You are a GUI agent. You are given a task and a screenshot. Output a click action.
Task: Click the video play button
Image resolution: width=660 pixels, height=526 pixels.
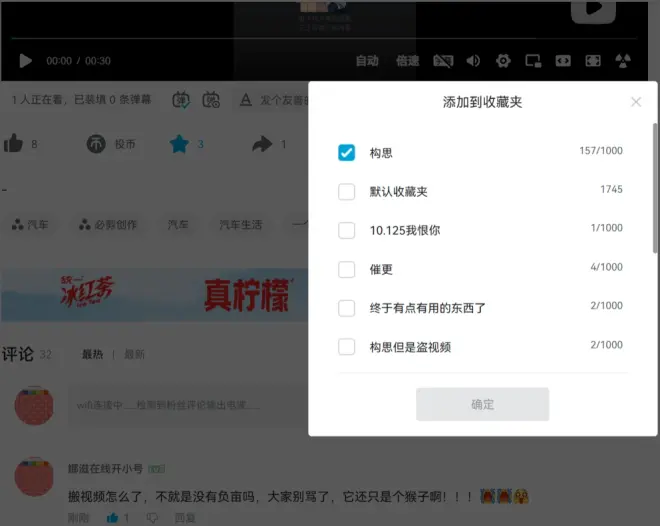(x=26, y=61)
